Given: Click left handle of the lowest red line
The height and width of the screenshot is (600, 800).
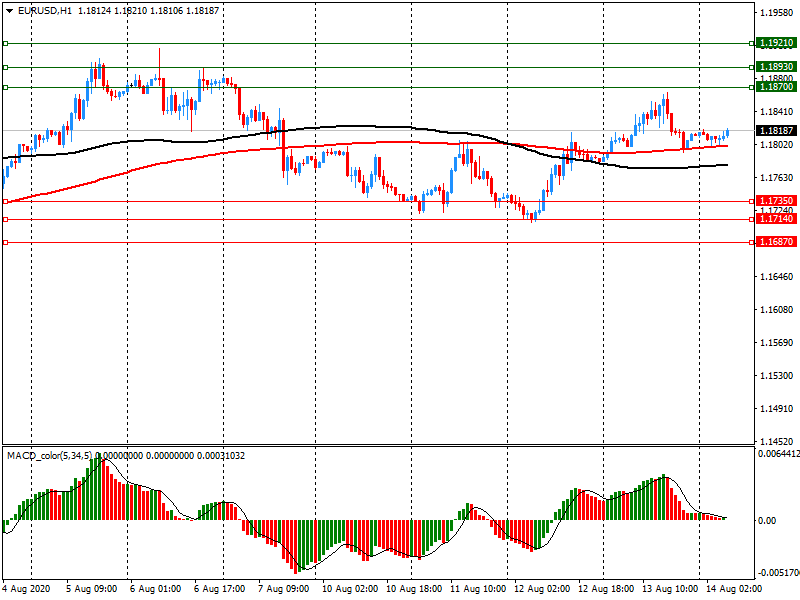Looking at the screenshot, I should (5, 242).
